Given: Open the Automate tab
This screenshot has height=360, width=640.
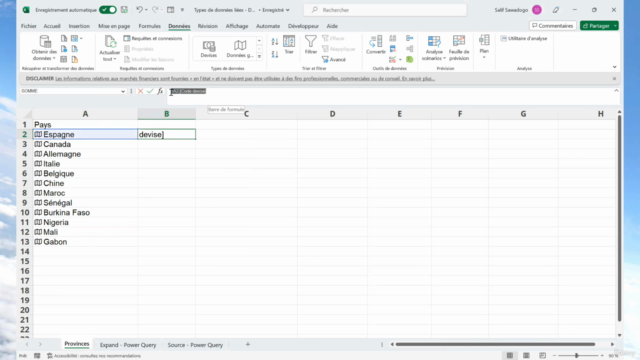Looking at the screenshot, I should (x=268, y=26).
